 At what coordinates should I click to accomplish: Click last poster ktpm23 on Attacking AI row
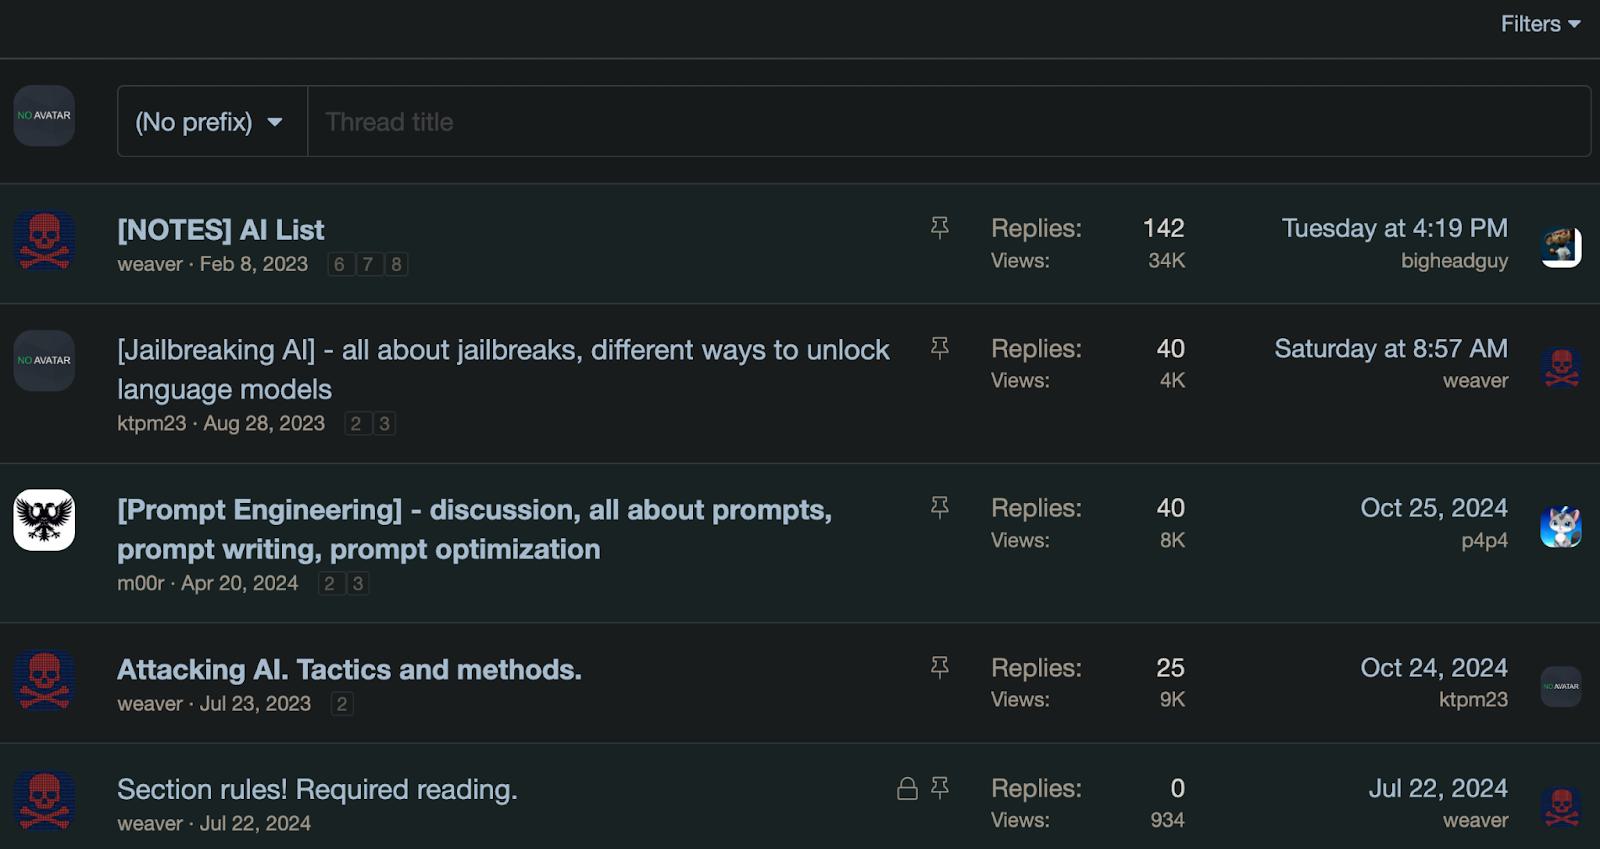point(1473,700)
